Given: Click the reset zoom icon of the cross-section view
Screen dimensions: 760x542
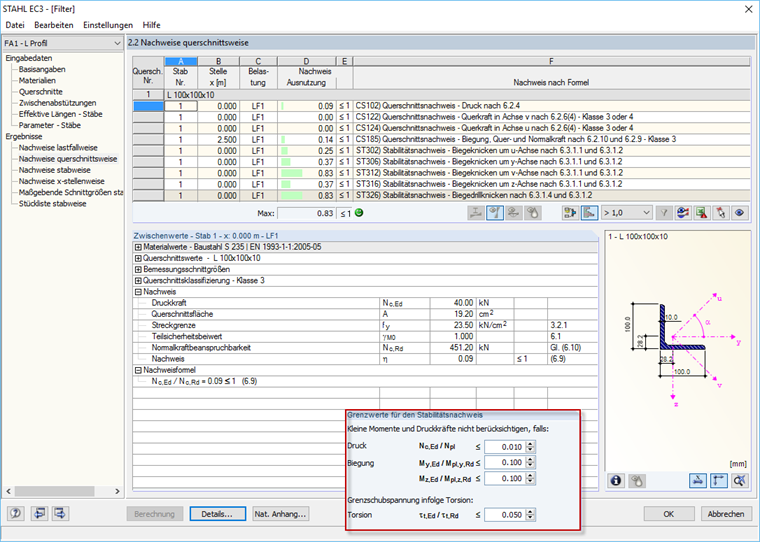Looking at the screenshot, I should coord(739,481).
